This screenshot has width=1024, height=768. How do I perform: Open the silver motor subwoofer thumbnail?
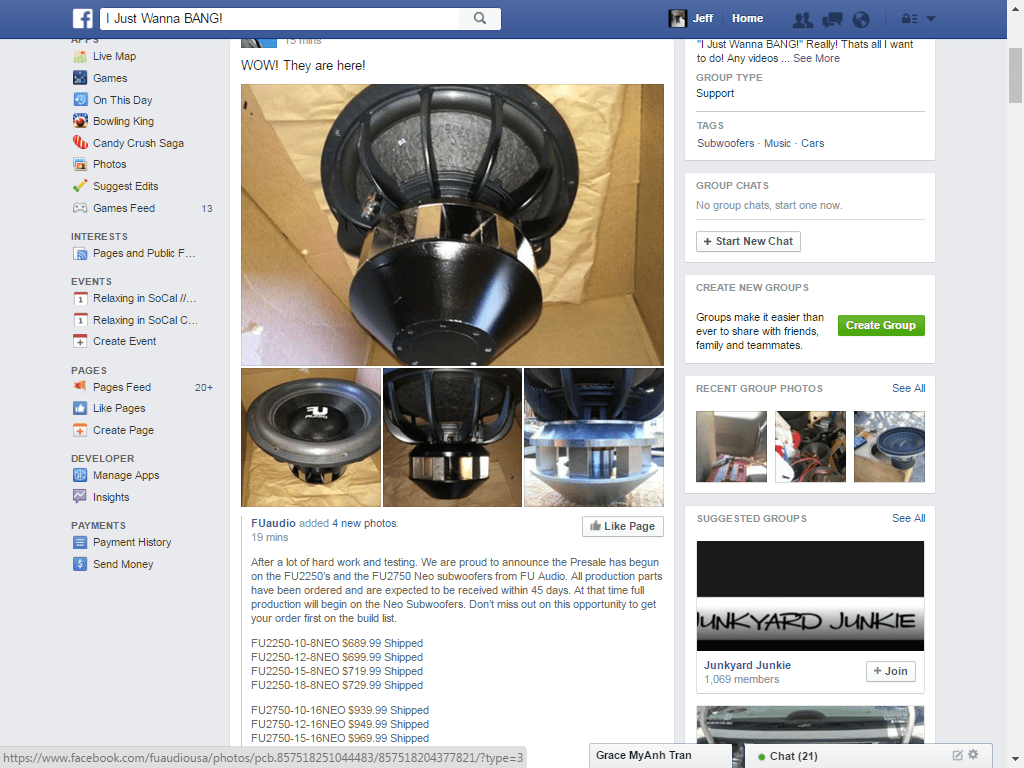click(x=594, y=438)
